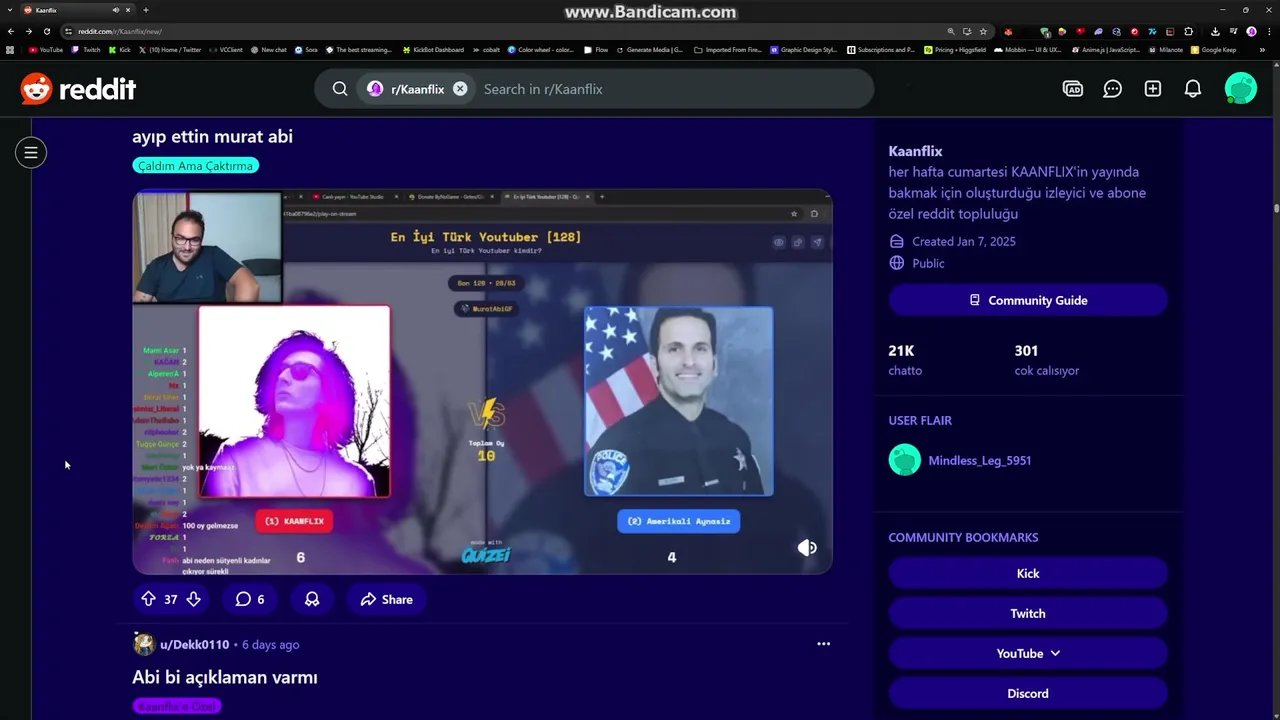Focus the Search in r/Kaanflix field

coord(674,89)
